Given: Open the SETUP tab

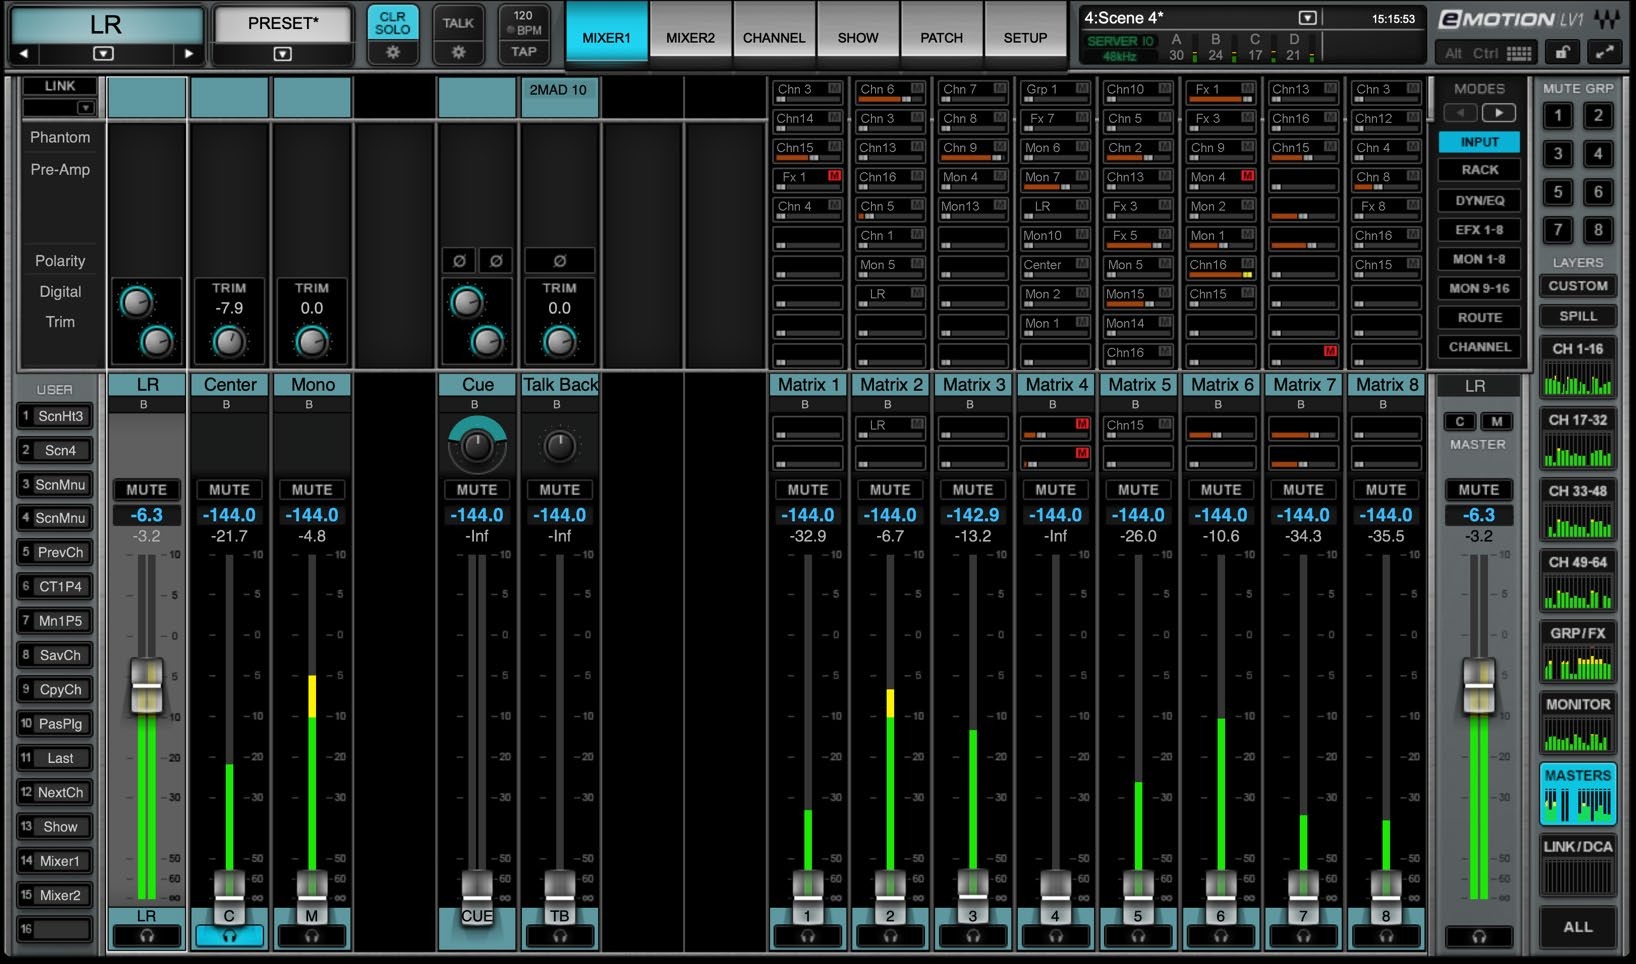Looking at the screenshot, I should click(1025, 37).
